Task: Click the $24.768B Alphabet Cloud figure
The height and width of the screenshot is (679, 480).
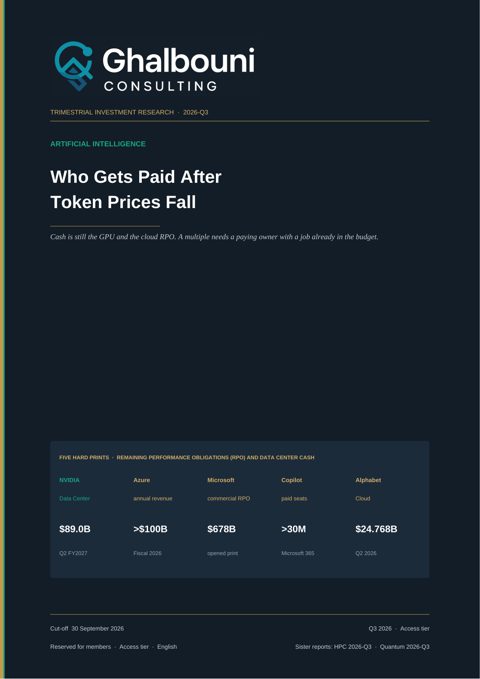Action: point(376,529)
